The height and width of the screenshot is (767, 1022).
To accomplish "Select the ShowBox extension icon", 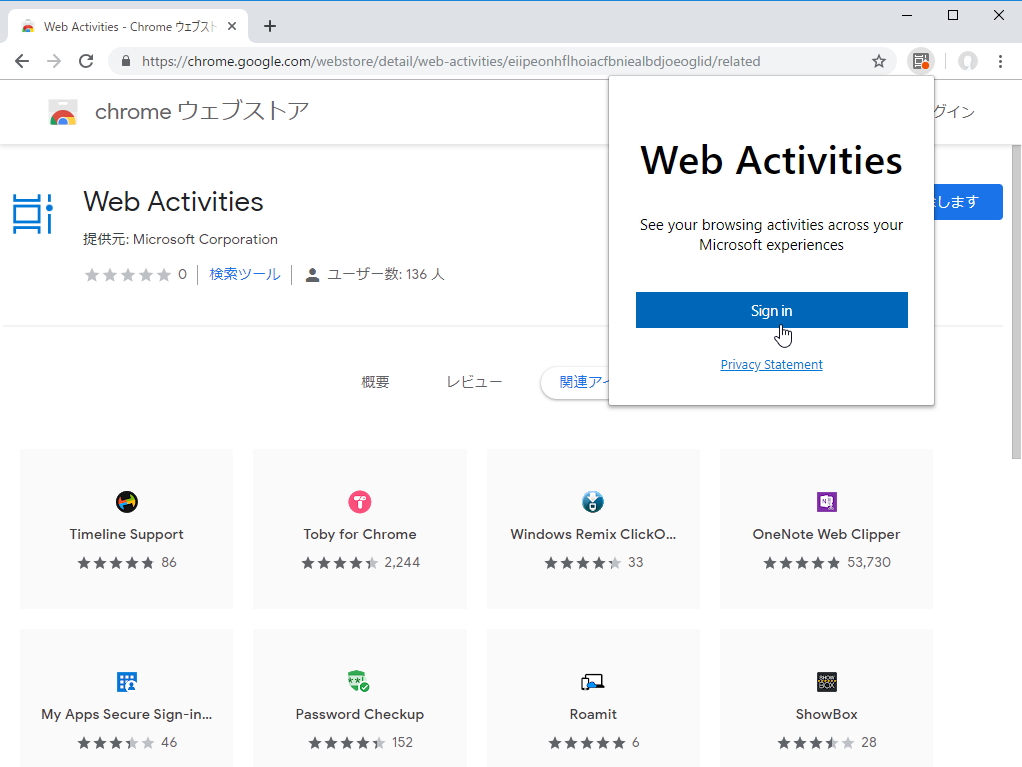I will pyautogui.click(x=826, y=681).
